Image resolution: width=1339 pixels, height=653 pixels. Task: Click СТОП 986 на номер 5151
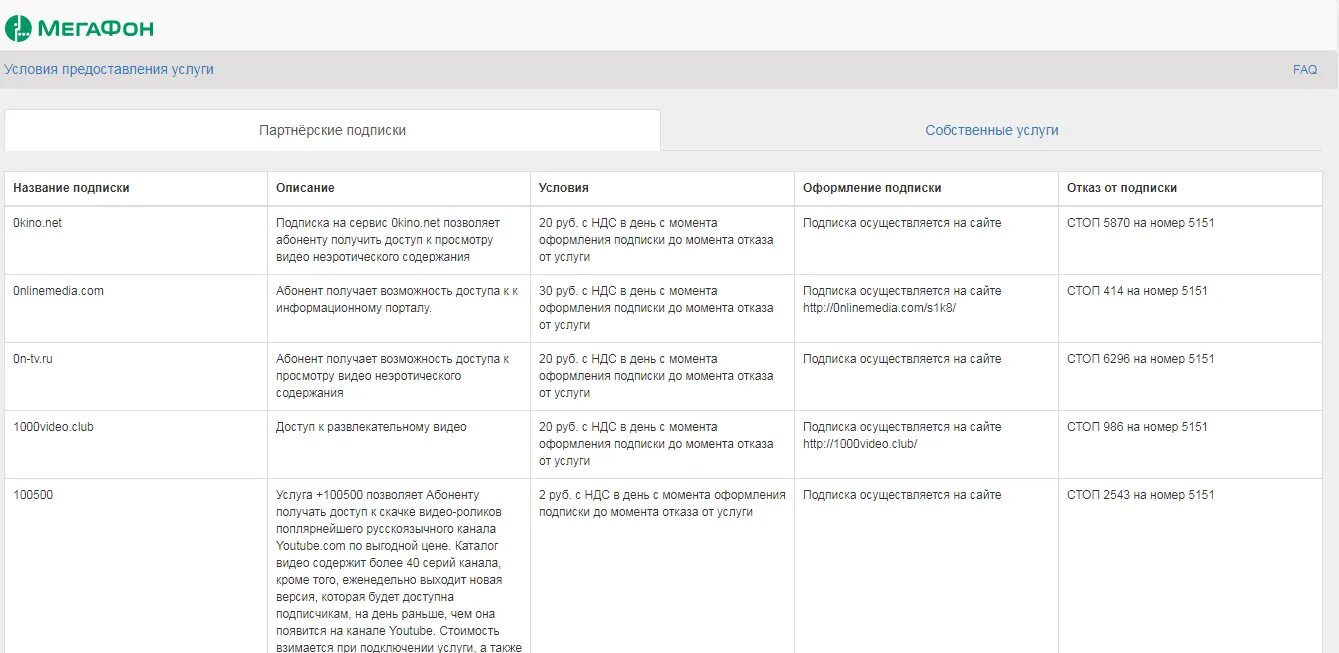(x=1137, y=427)
